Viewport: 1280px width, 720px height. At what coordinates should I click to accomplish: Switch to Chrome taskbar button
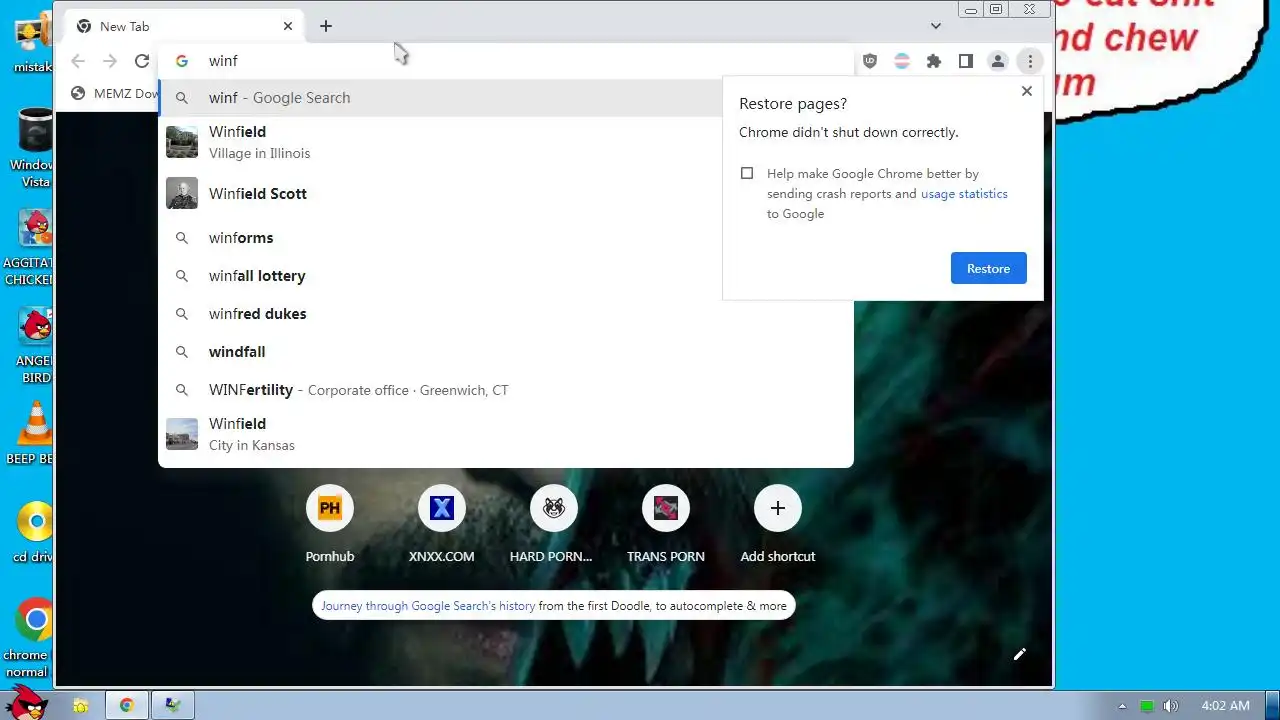pyautogui.click(x=127, y=706)
